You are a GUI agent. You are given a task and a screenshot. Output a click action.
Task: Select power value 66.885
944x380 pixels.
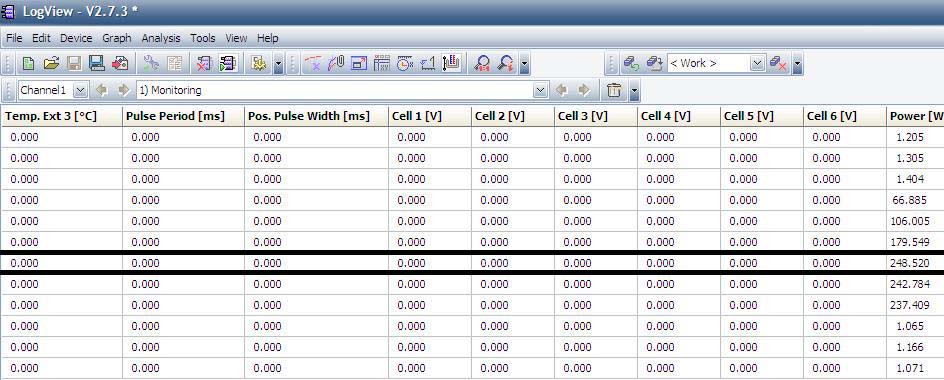coord(911,200)
